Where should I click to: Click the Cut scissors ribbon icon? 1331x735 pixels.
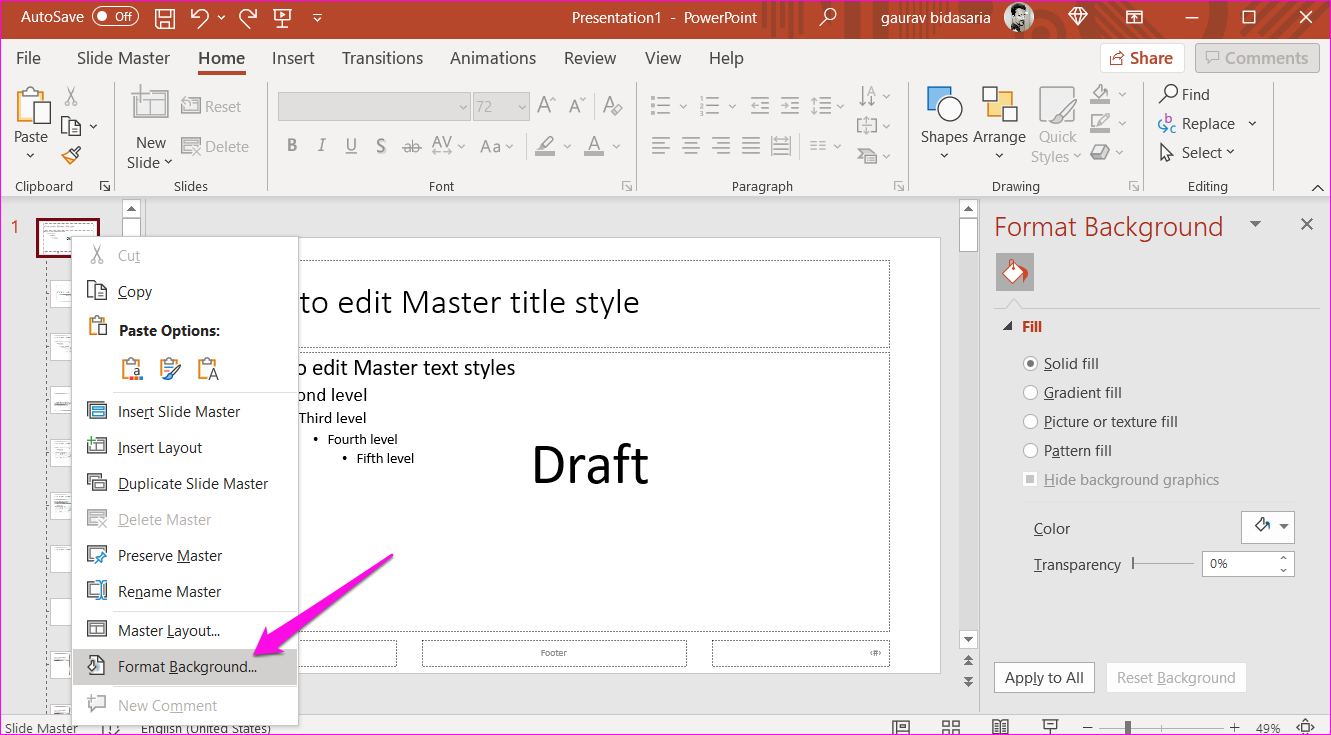click(71, 96)
